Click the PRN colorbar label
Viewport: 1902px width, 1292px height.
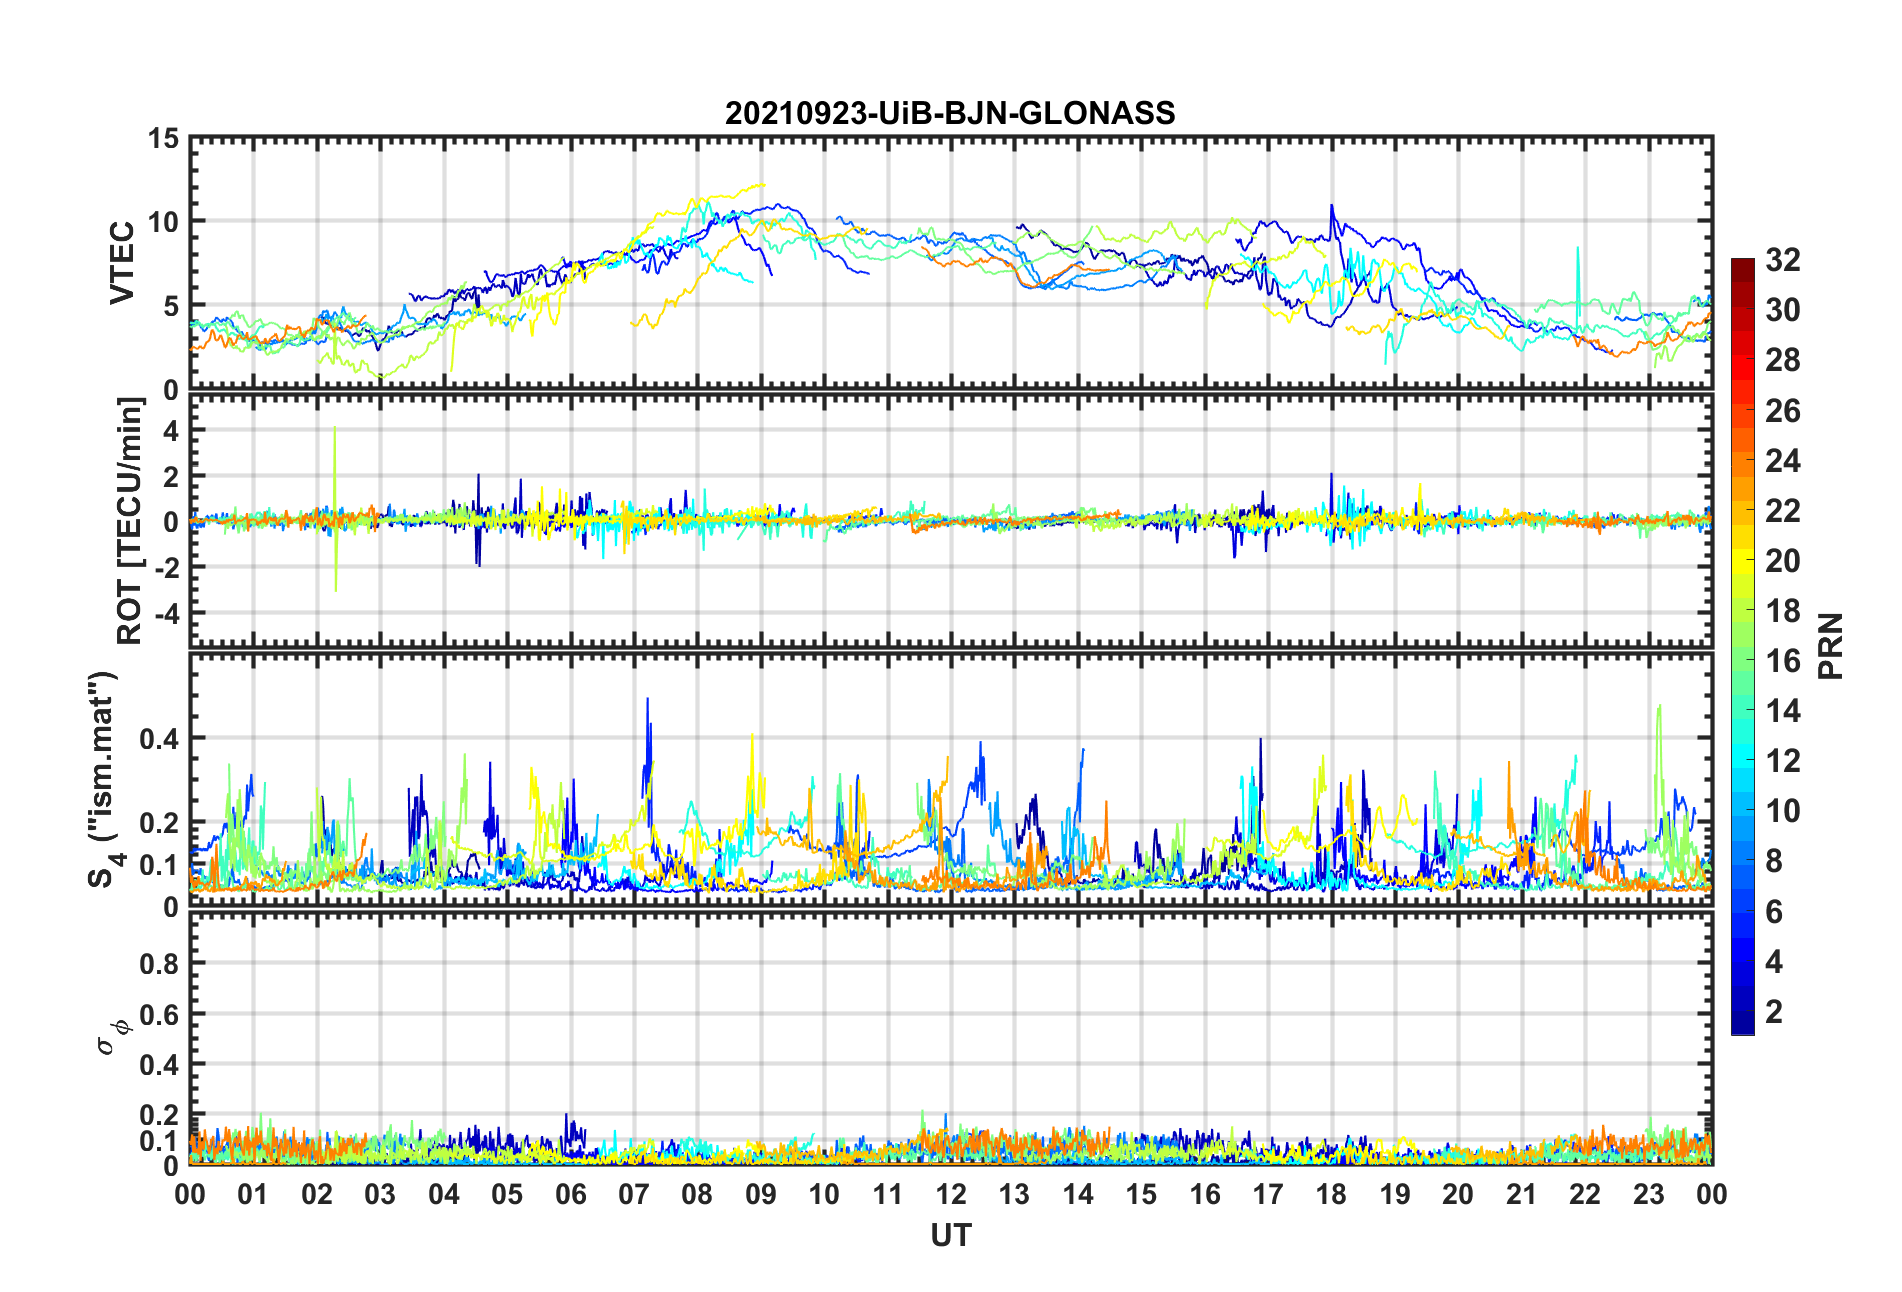tap(1830, 646)
